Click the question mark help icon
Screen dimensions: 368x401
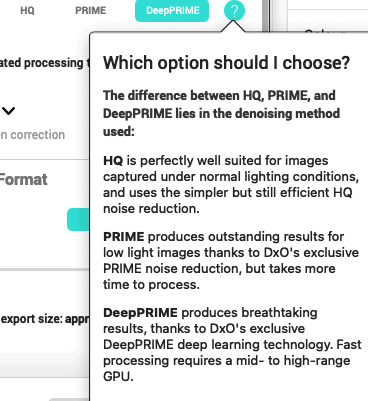(x=234, y=11)
